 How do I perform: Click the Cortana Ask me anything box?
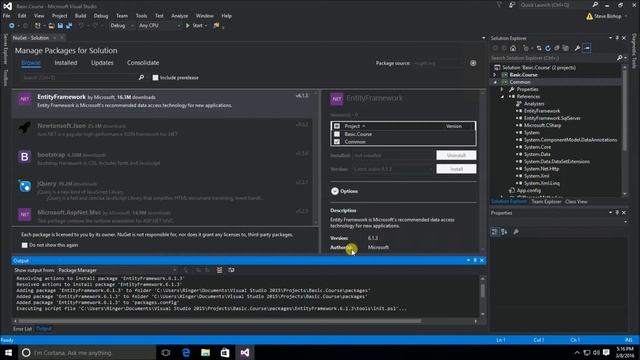click(x=87, y=353)
